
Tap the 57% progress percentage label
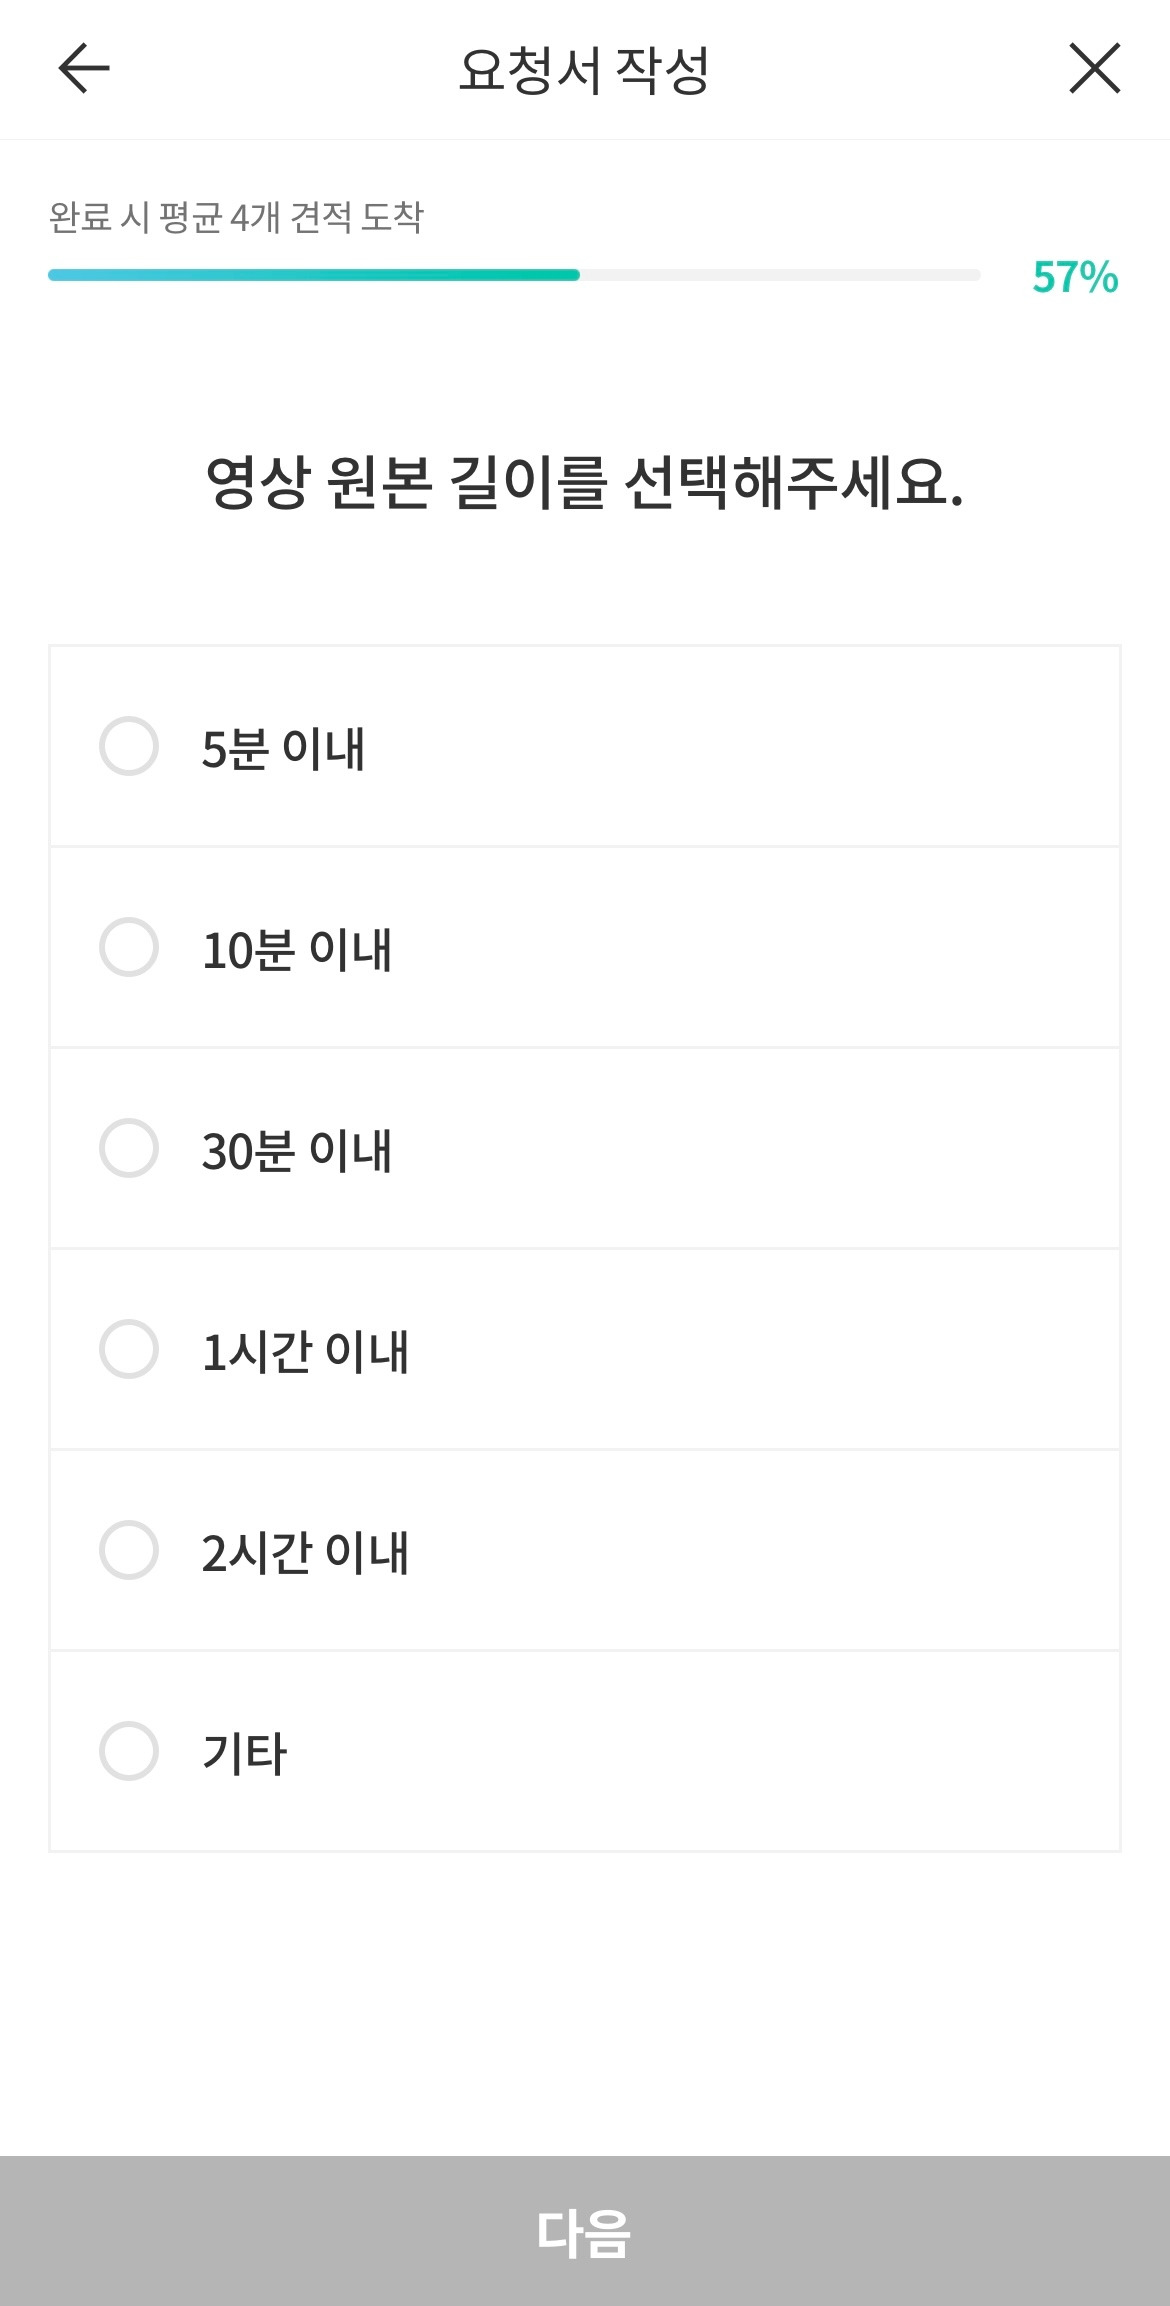click(x=1075, y=277)
